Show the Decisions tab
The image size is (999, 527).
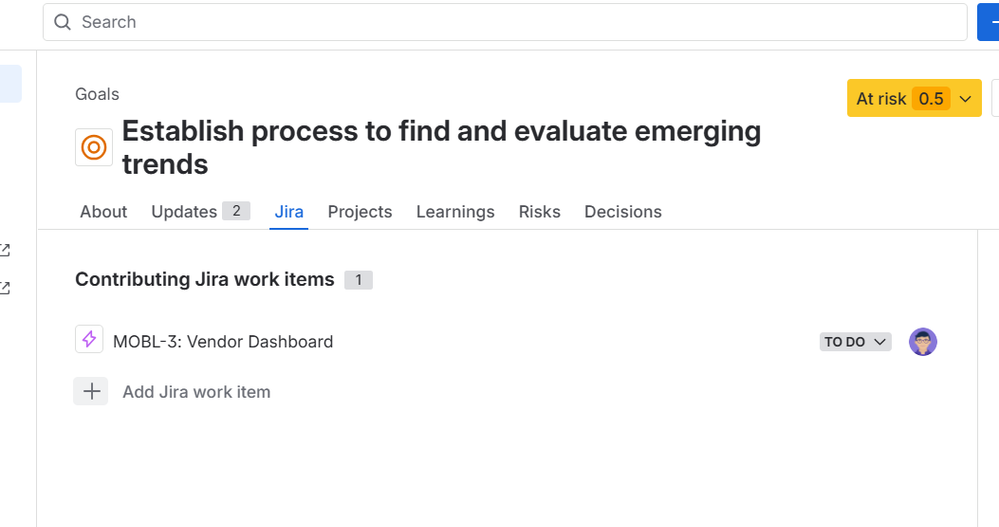[x=623, y=212]
